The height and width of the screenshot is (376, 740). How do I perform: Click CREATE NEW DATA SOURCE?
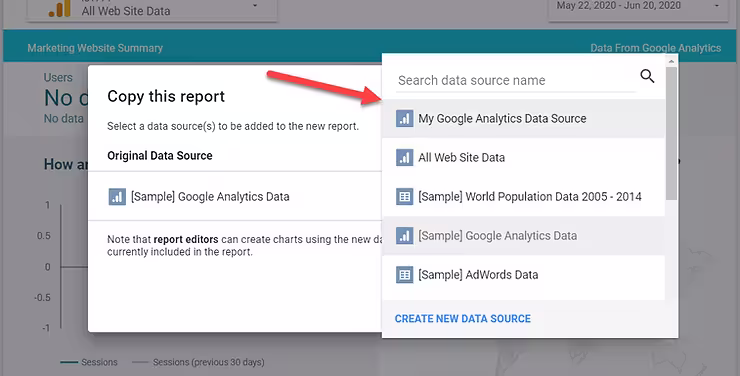point(462,319)
